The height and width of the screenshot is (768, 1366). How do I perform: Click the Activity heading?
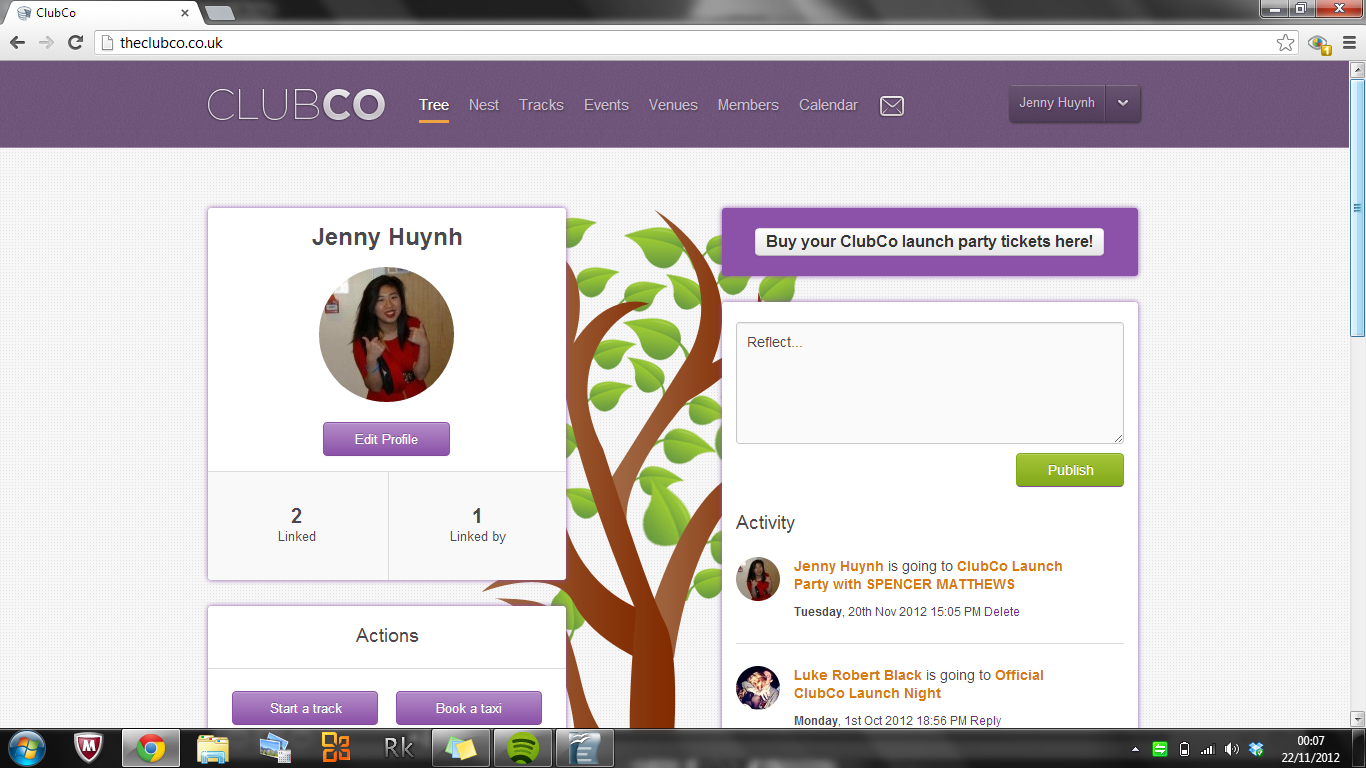point(765,522)
